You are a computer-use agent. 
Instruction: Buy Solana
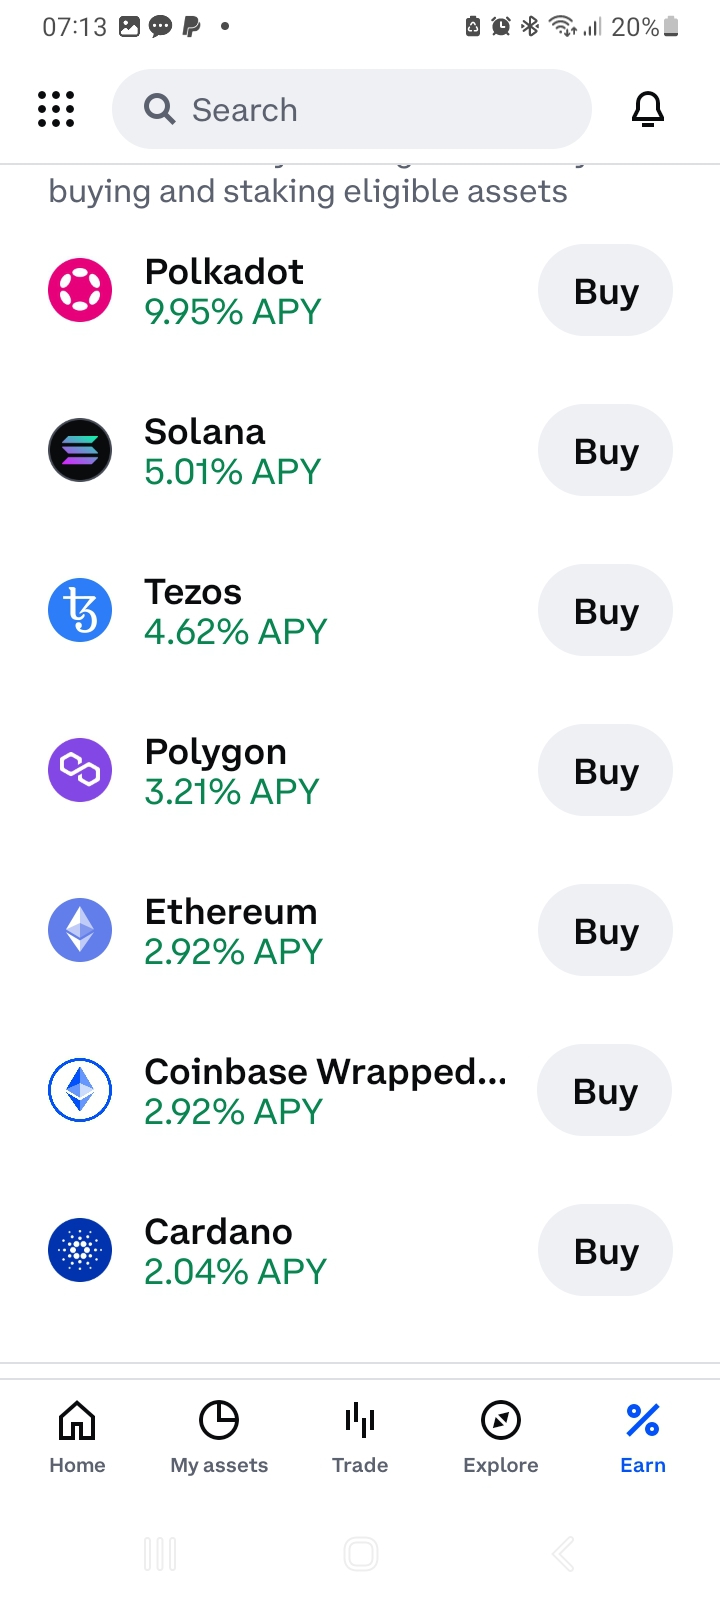(605, 451)
